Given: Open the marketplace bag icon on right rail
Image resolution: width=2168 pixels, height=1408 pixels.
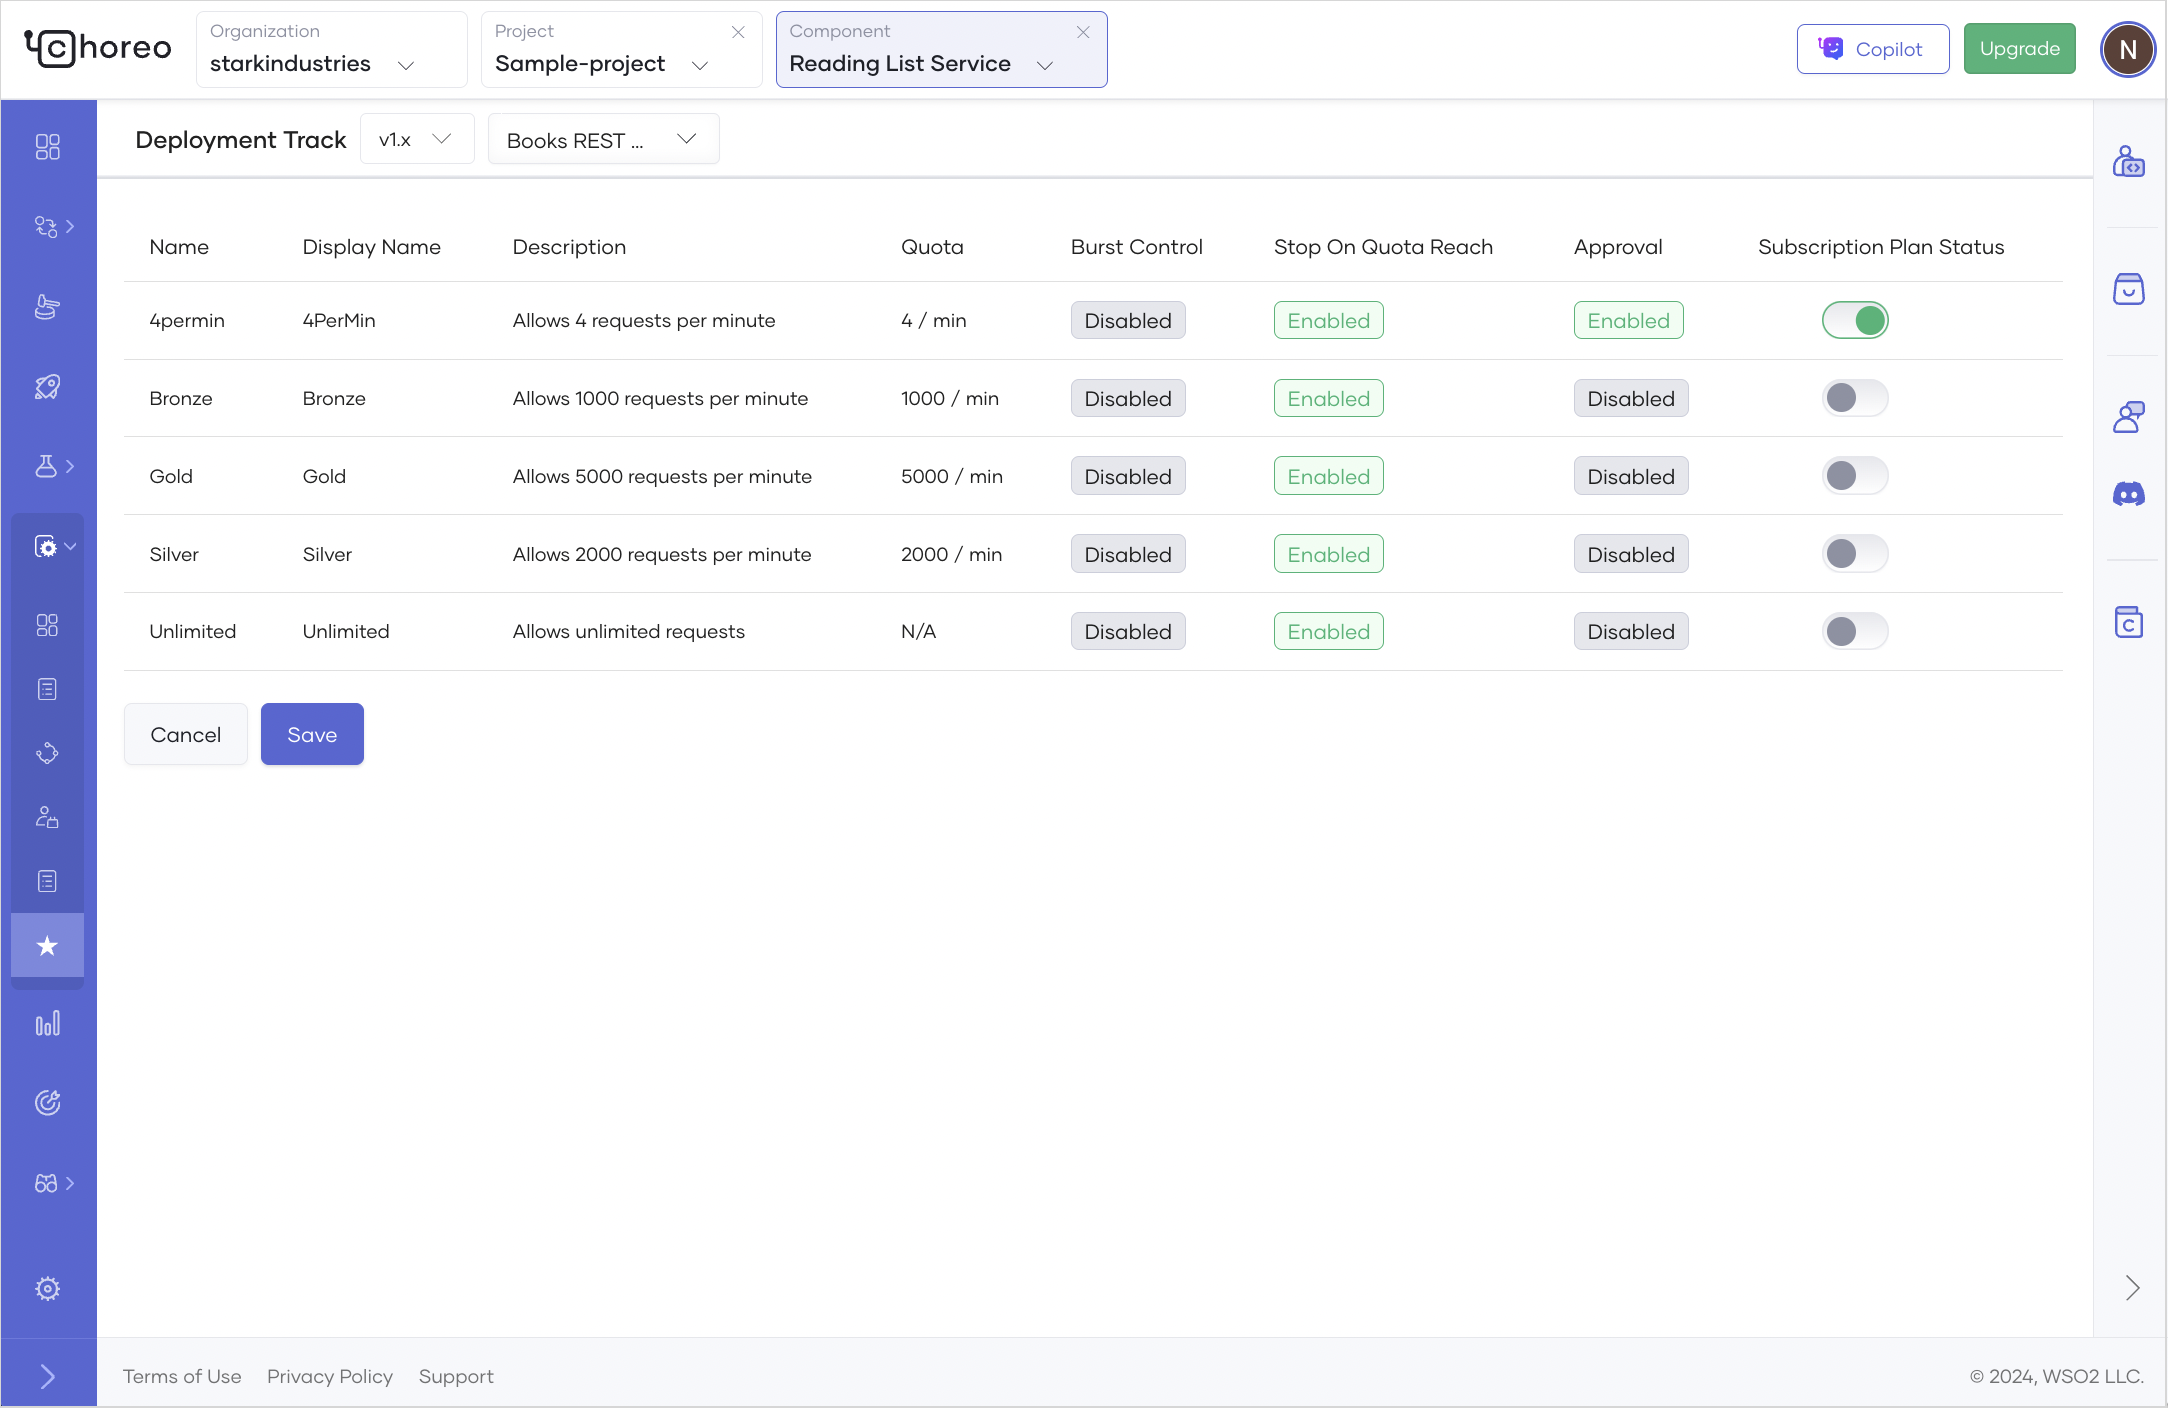Looking at the screenshot, I should point(2129,289).
